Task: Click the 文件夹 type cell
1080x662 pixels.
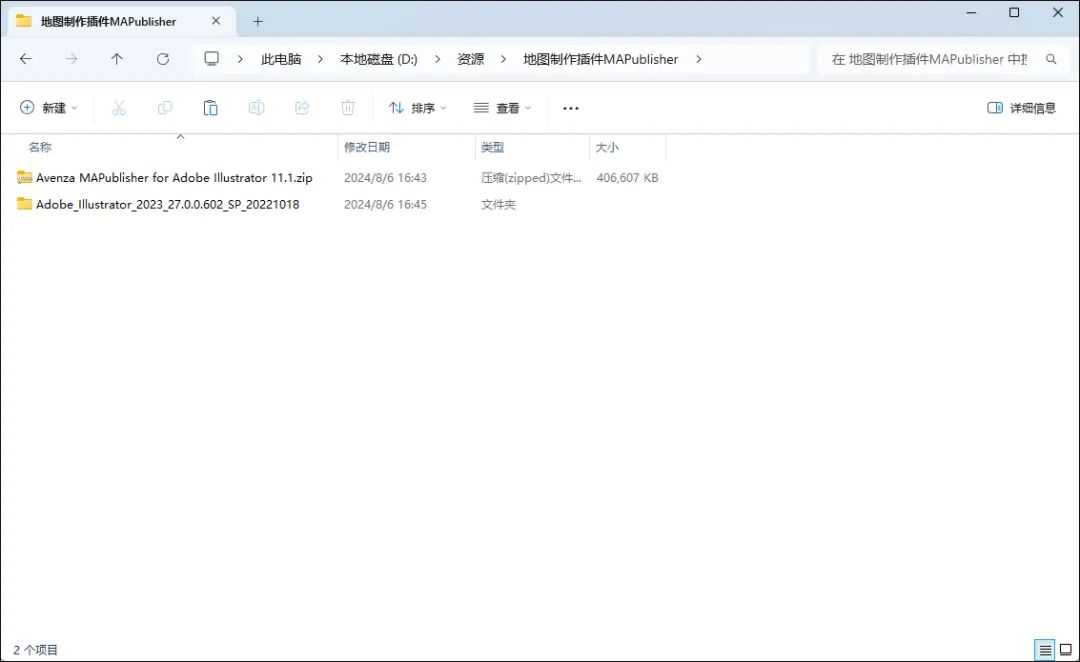Action: (498, 204)
